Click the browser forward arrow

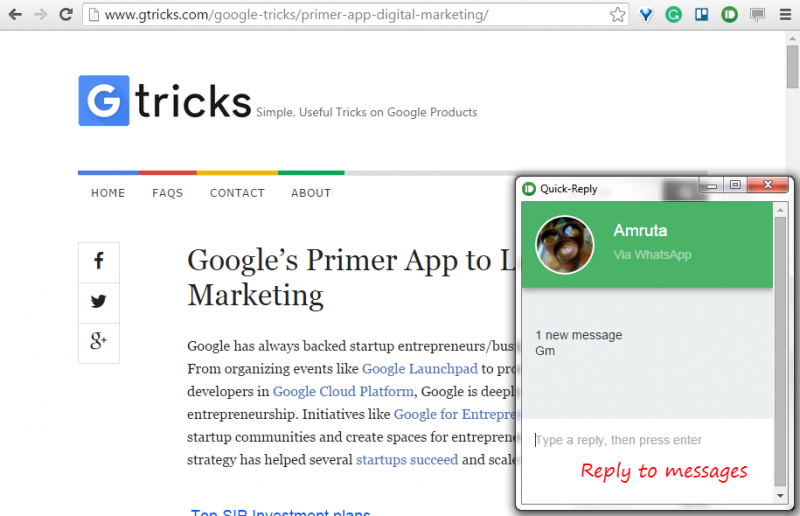tap(40, 14)
